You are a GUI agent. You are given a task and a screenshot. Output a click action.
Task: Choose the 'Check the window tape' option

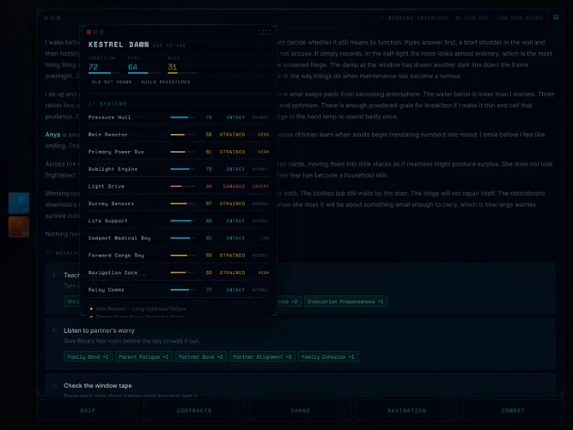(x=300, y=385)
